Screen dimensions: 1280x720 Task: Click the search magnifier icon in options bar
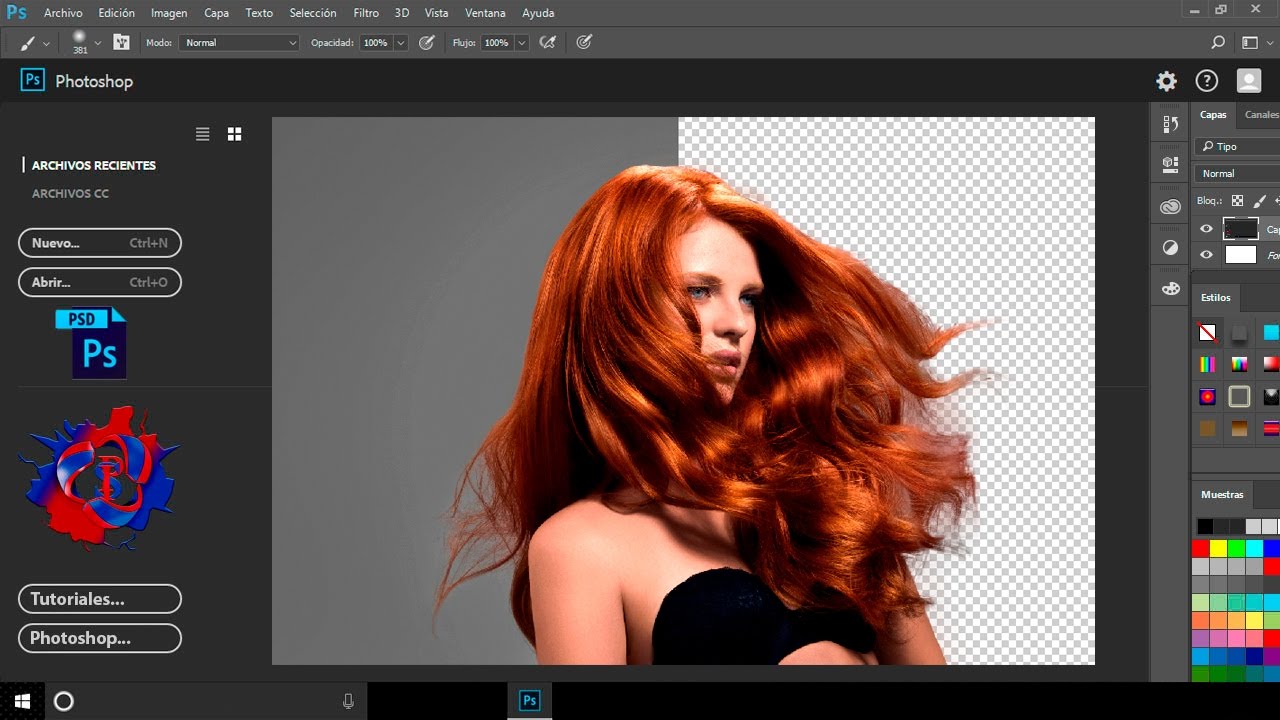click(1218, 42)
